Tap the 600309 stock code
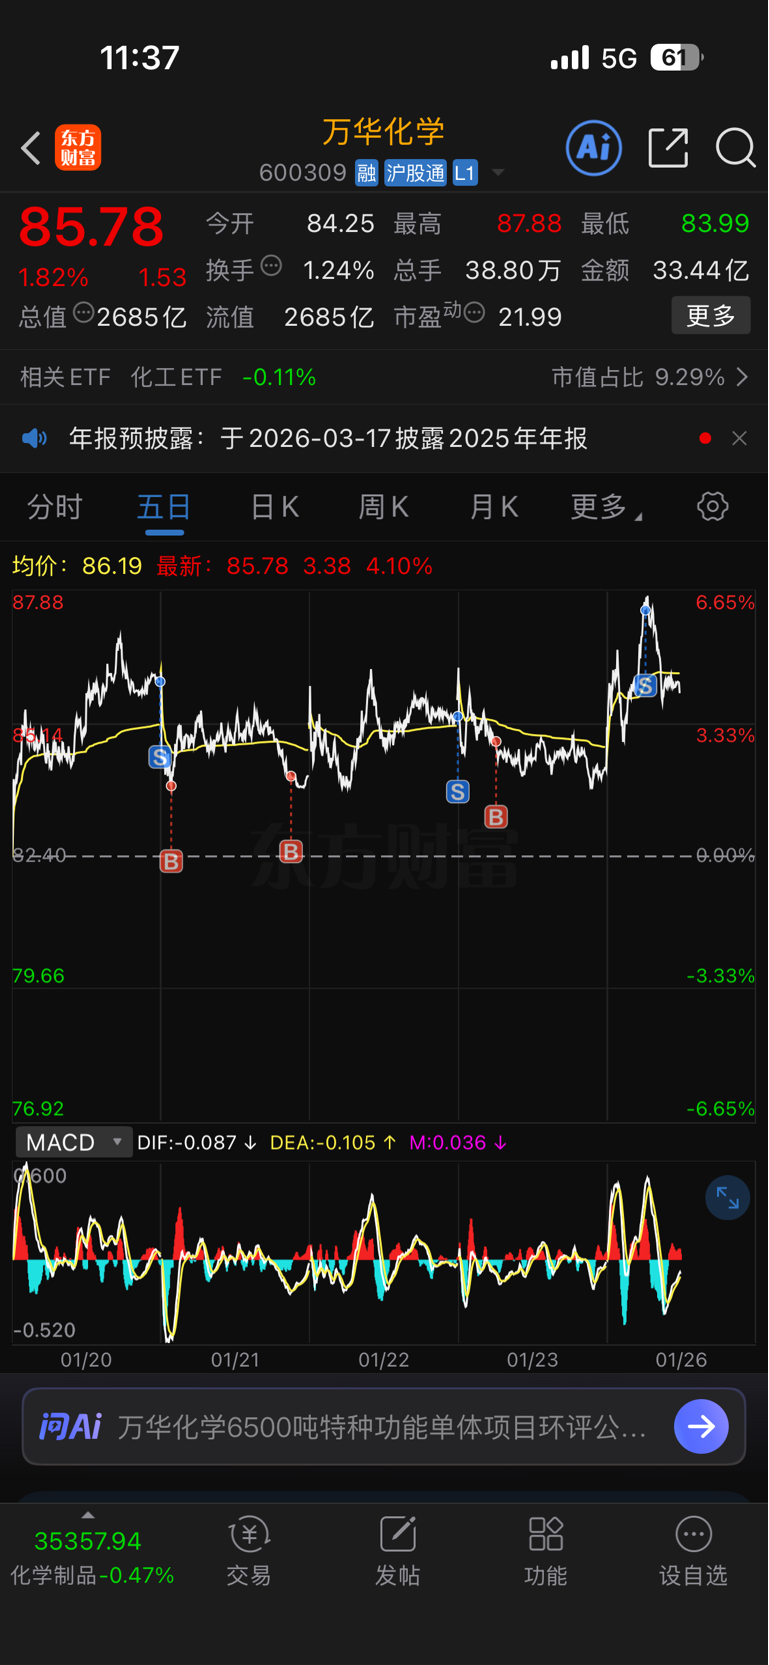This screenshot has height=1665, width=769. (x=303, y=173)
